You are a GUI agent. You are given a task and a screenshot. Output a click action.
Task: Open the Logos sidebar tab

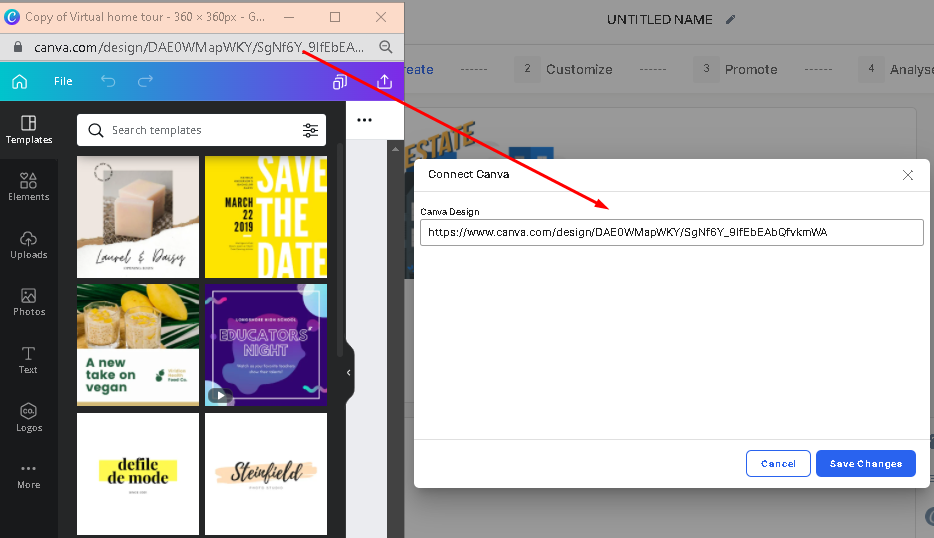(x=29, y=418)
